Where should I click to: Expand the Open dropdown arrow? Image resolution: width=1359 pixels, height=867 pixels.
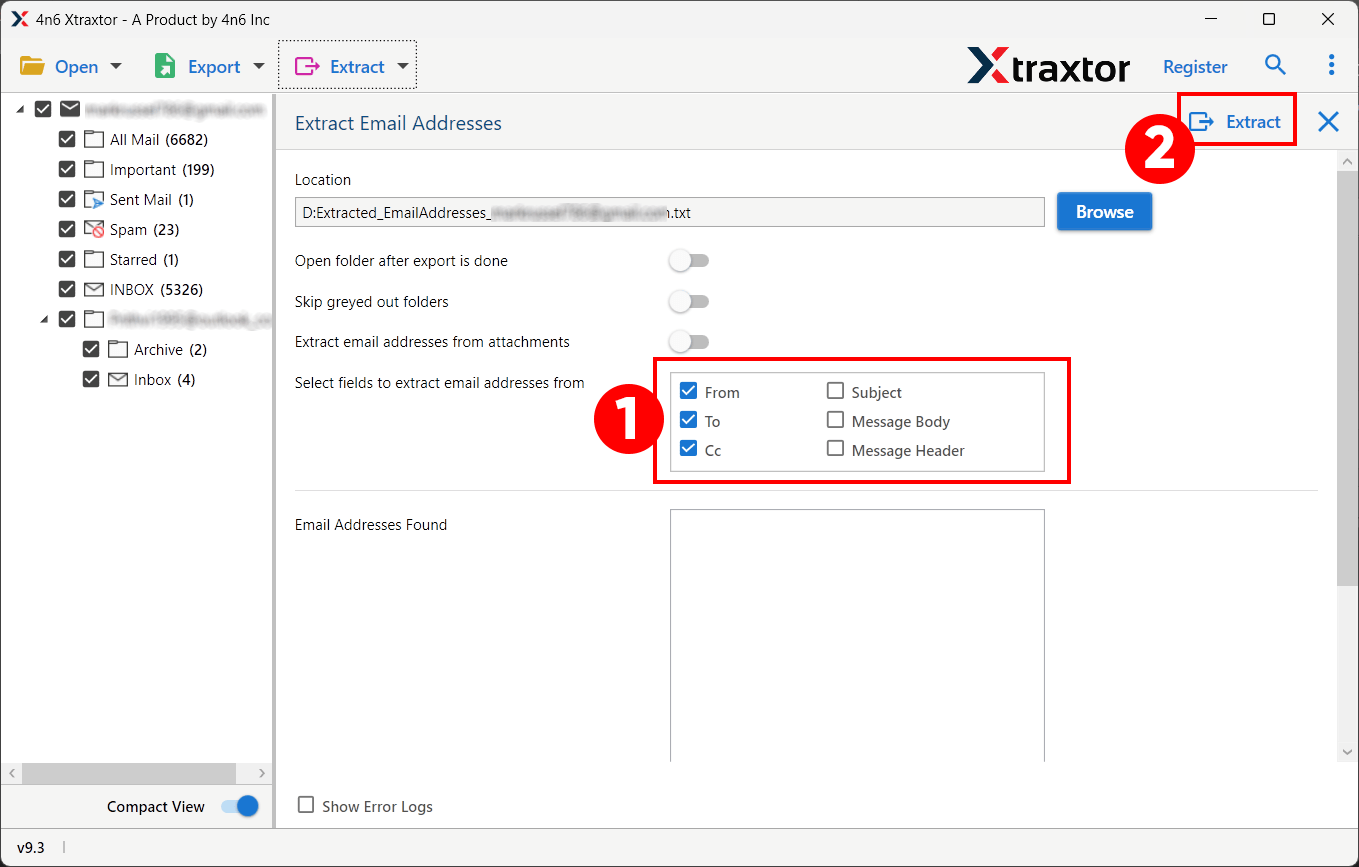click(x=115, y=67)
